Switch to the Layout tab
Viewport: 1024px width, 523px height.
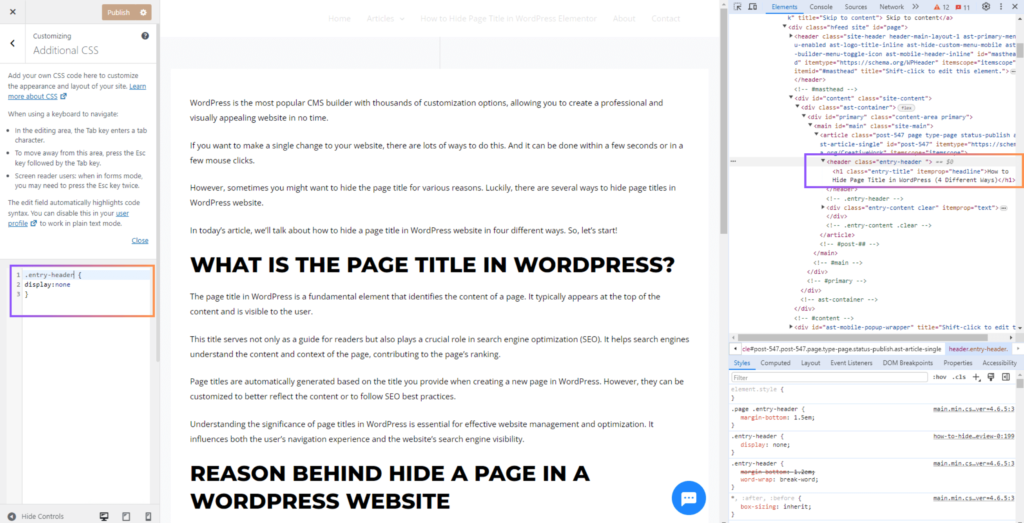pyautogui.click(x=810, y=362)
